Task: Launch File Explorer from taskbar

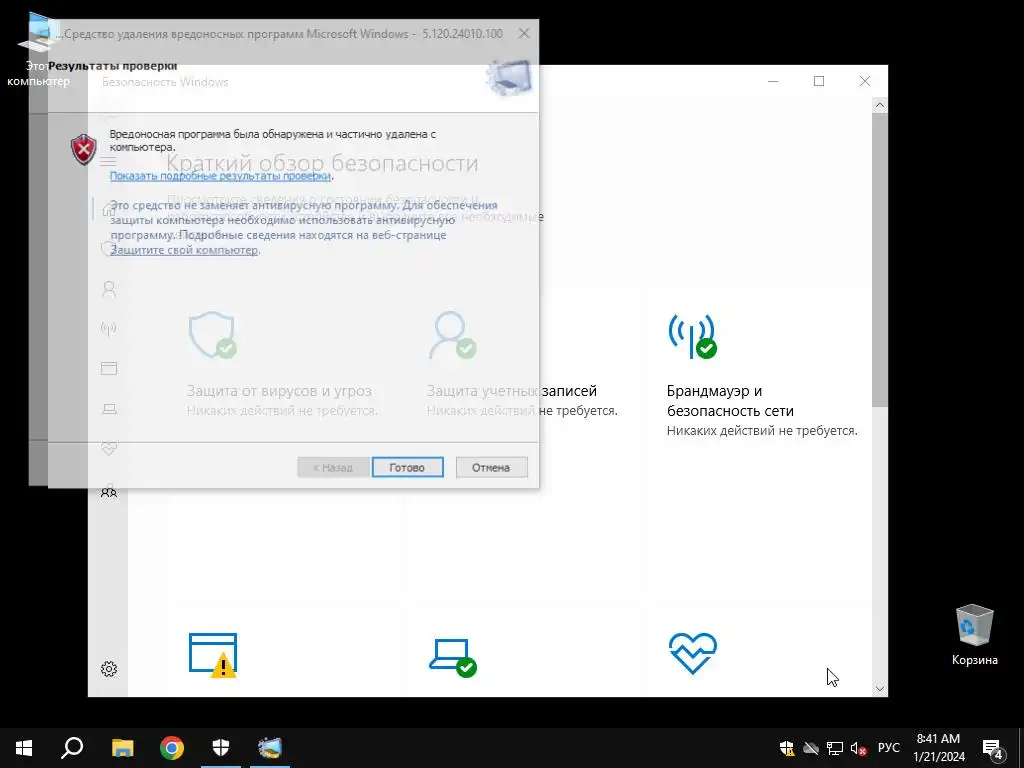Action: point(122,748)
